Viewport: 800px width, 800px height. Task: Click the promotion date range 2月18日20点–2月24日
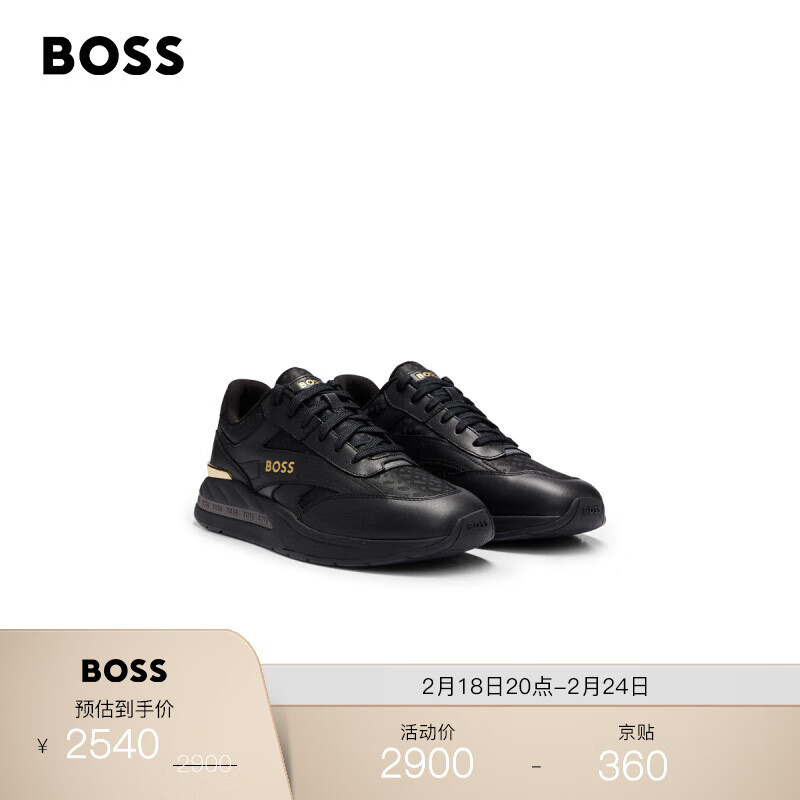[x=535, y=686]
